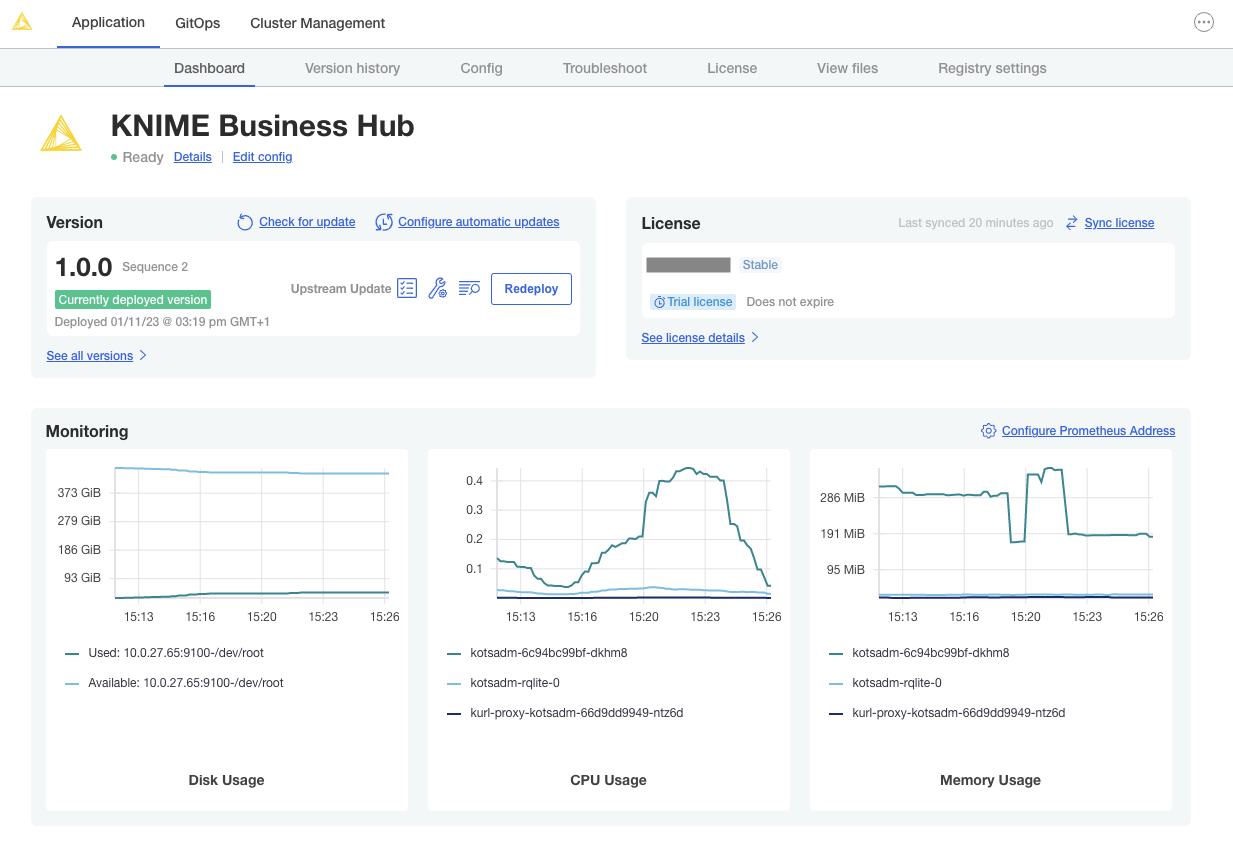Image resolution: width=1233 pixels, height=844 pixels.
Task: Expand the See license details chevron
Action: tap(755, 338)
